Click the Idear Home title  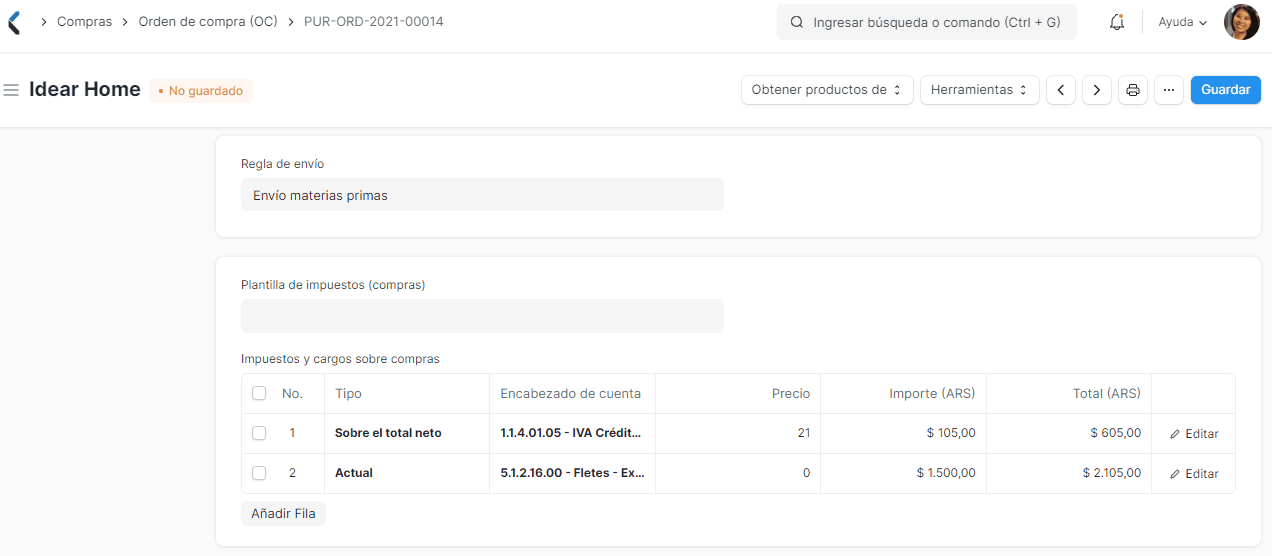[85, 89]
